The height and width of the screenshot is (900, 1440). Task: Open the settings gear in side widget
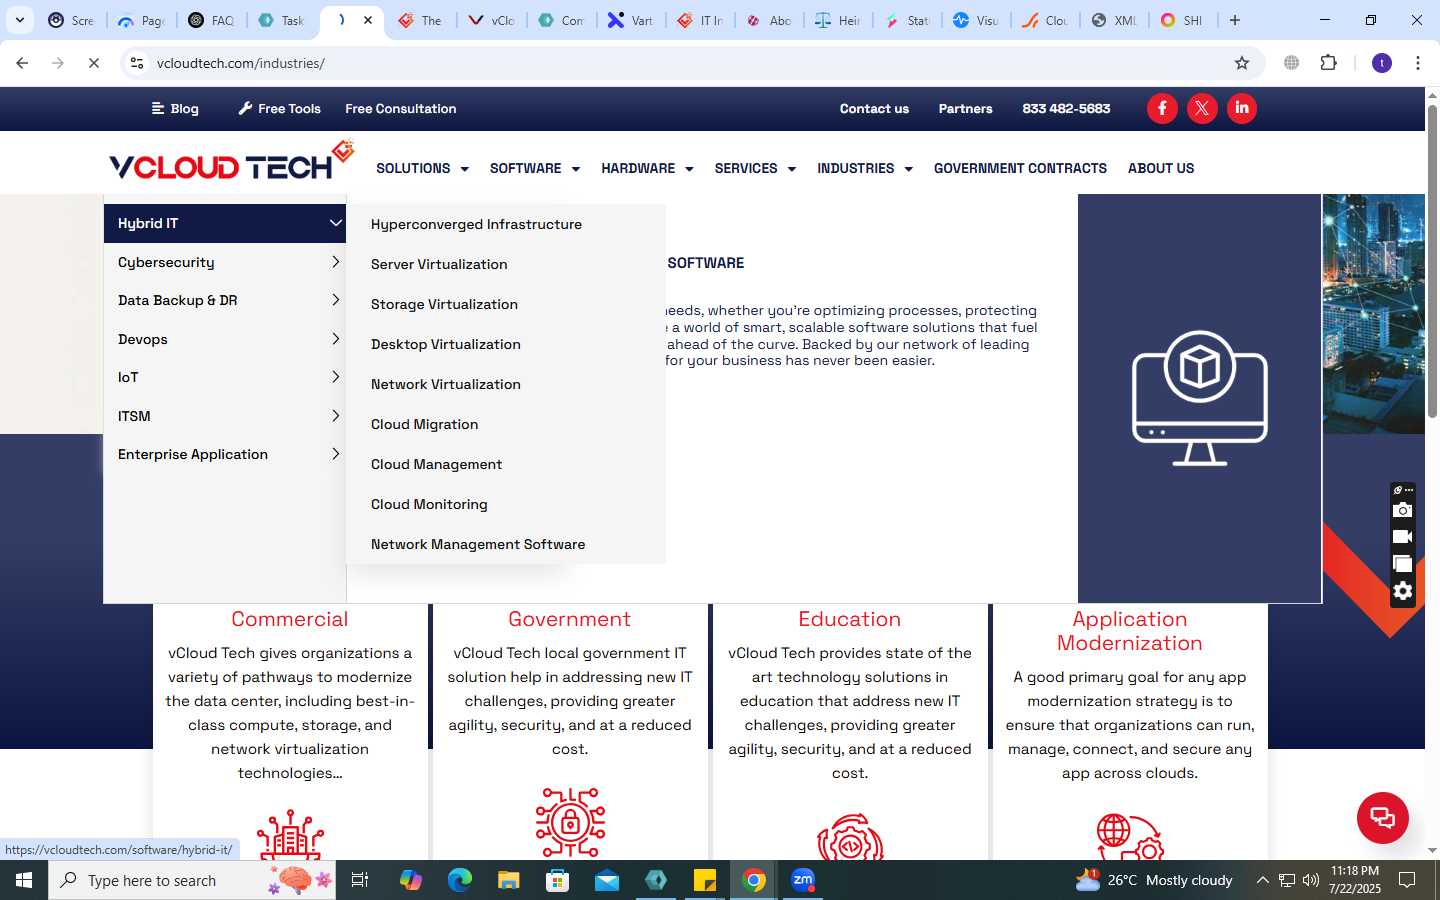click(x=1403, y=591)
